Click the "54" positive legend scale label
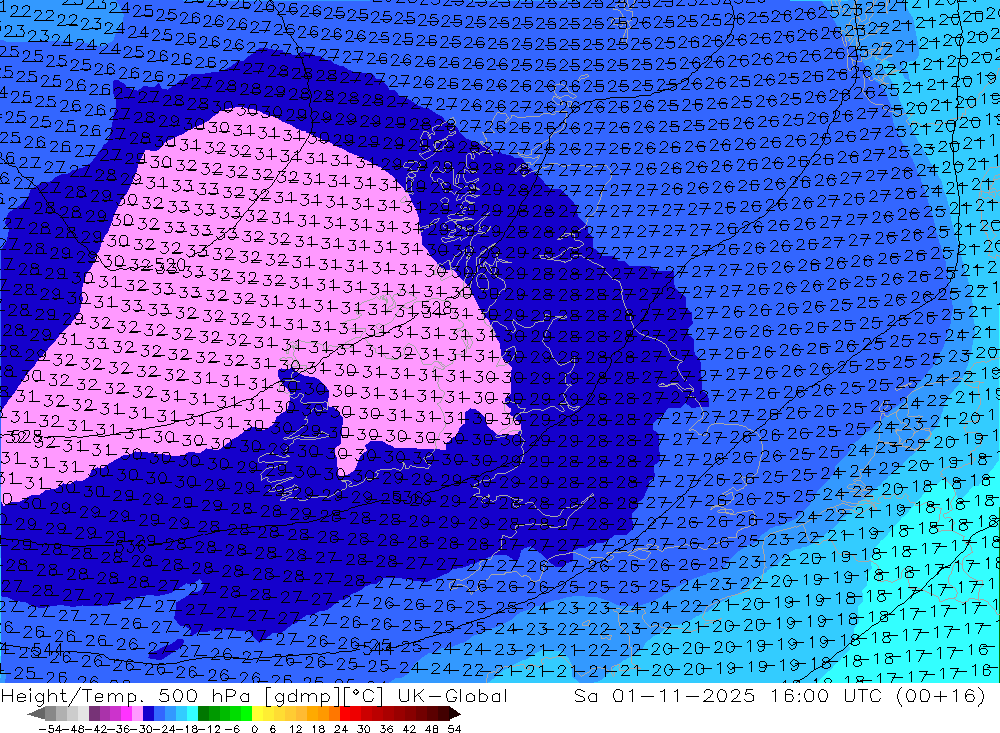This screenshot has width=1000, height=733. coord(453,729)
